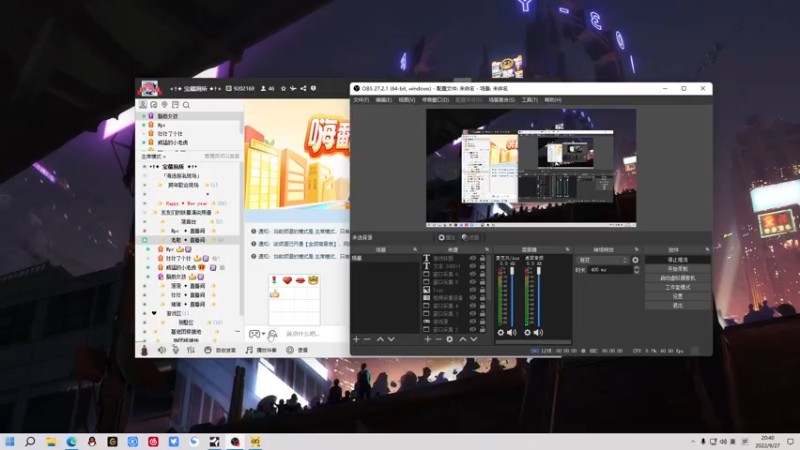The height and width of the screenshot is (450, 800).
Task: Mute the 麦克风/Aux audio channel
Action: point(511,333)
